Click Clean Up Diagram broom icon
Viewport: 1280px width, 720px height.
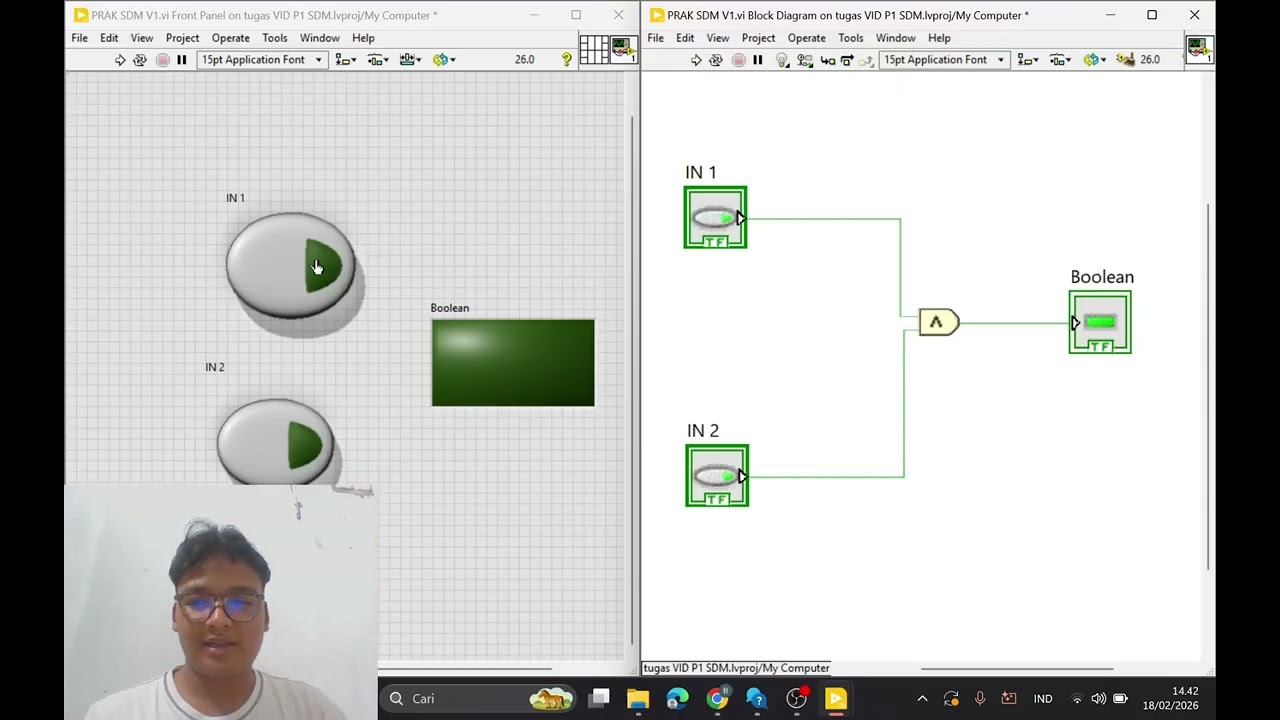pyautogui.click(x=1126, y=60)
